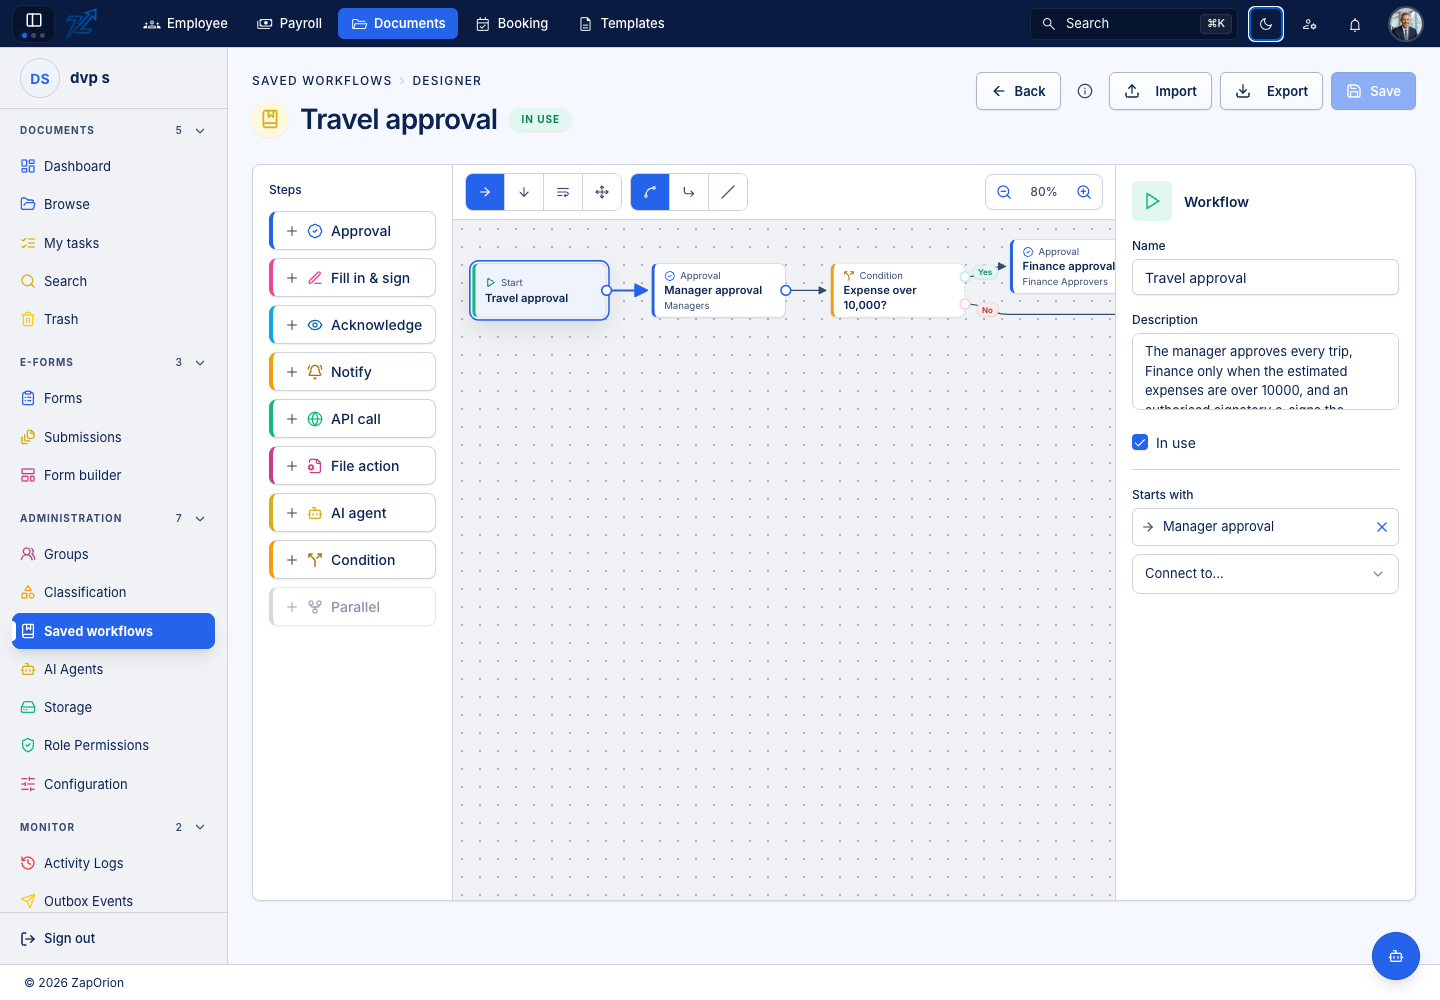Add a Fill in & sign step
1440x1000 pixels.
pyautogui.click(x=352, y=278)
